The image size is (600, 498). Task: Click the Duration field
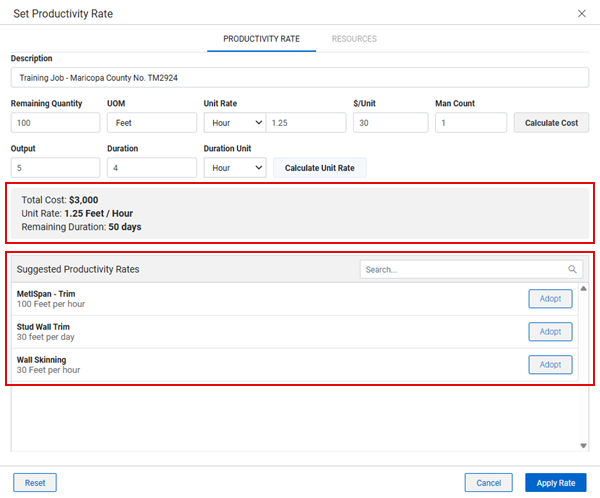click(152, 168)
